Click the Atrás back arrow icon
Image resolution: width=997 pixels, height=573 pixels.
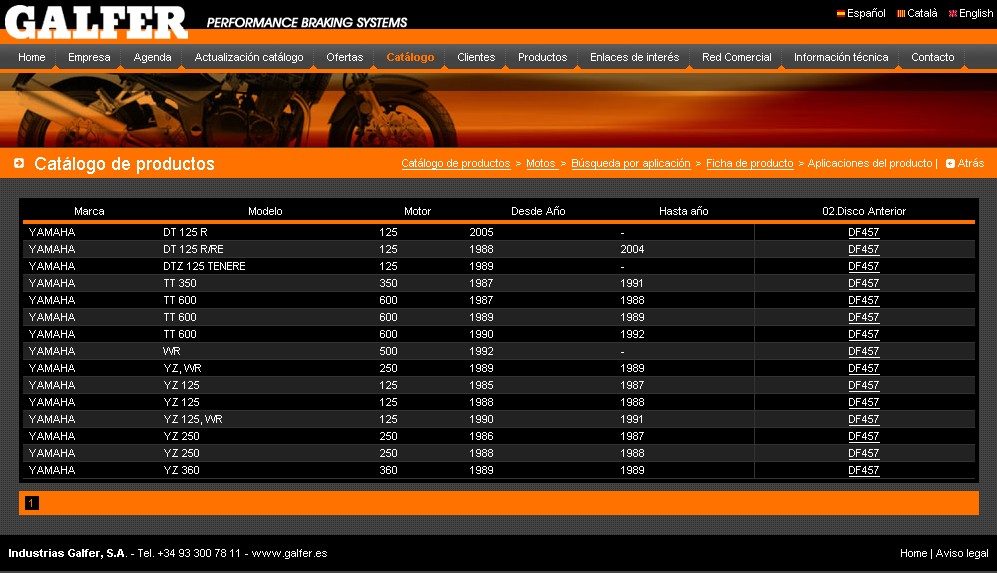pyautogui.click(x=950, y=163)
